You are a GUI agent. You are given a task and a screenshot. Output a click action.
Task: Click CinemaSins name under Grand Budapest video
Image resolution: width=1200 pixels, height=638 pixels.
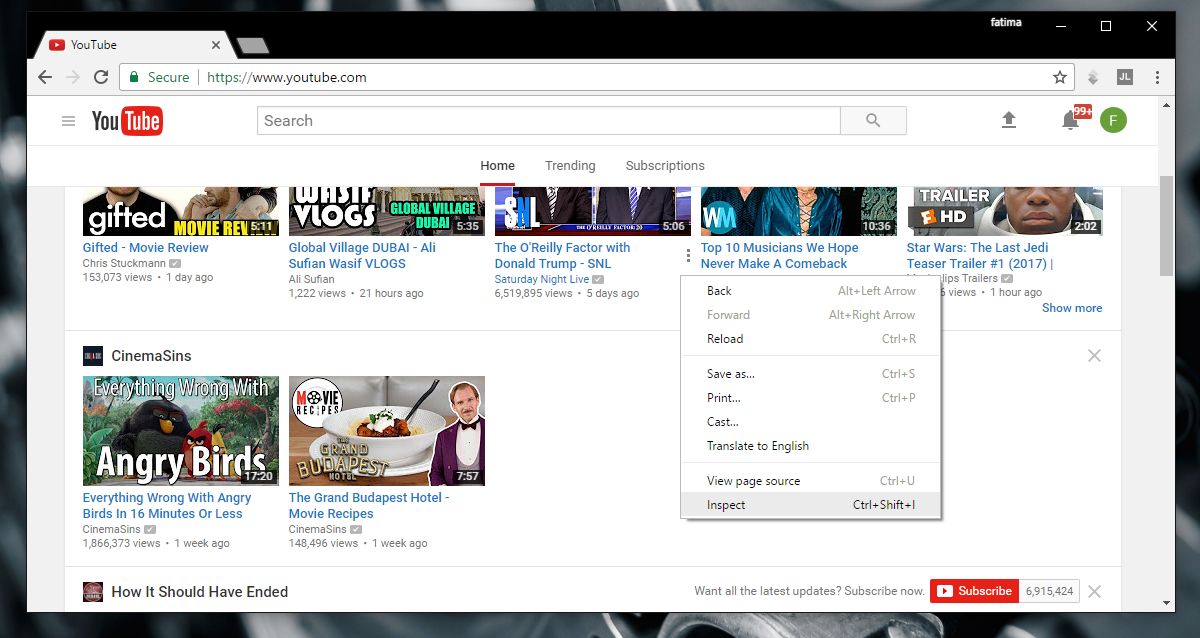click(x=317, y=529)
